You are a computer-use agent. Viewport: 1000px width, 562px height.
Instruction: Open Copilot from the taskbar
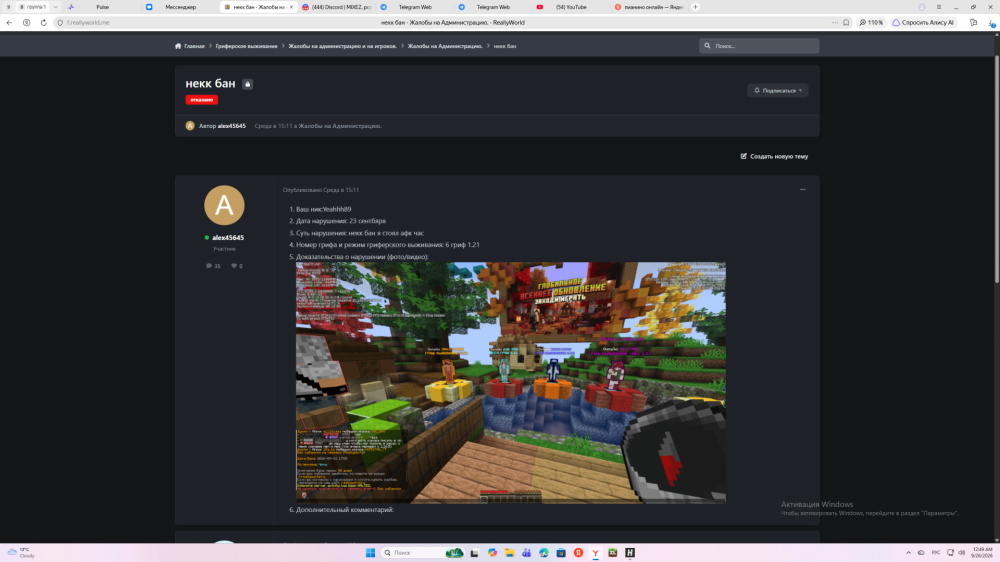(x=492, y=553)
